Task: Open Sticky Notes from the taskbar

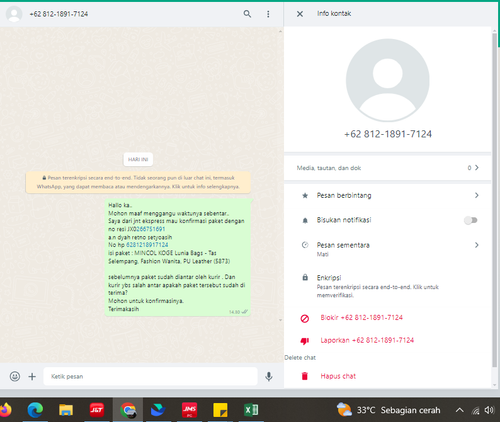Action: click(x=220, y=410)
